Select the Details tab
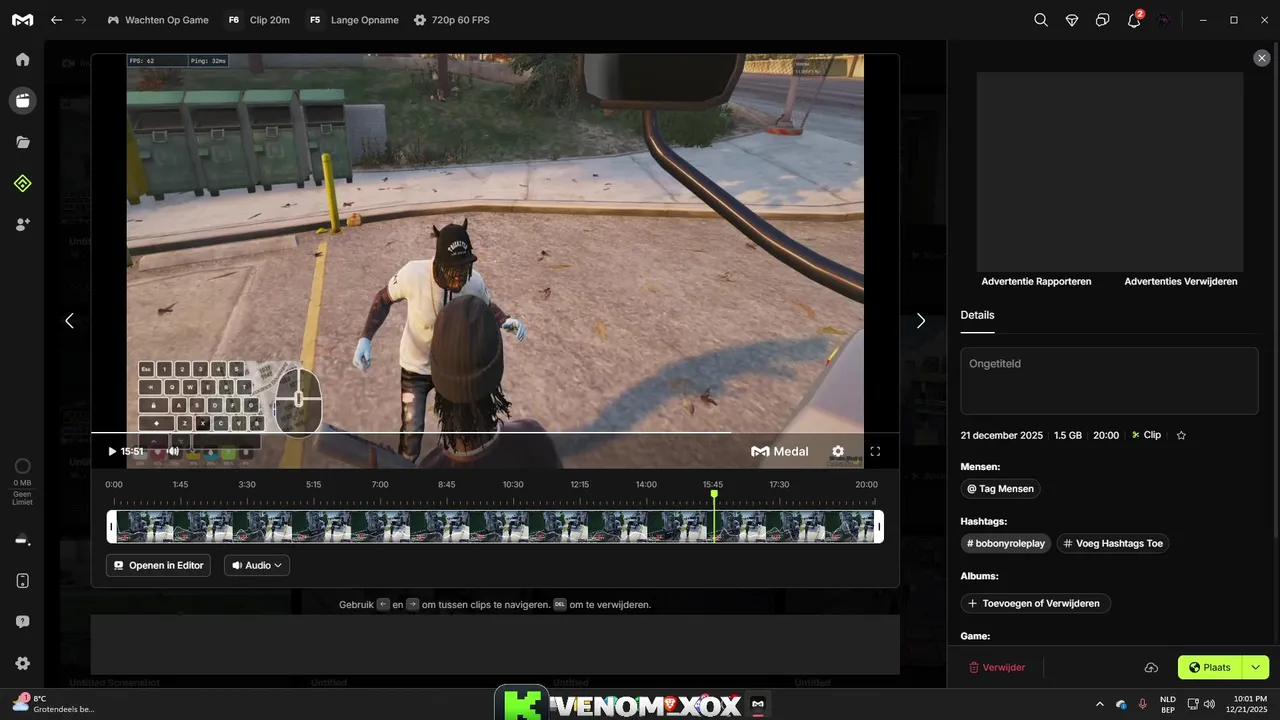The width and height of the screenshot is (1280, 720). click(977, 315)
